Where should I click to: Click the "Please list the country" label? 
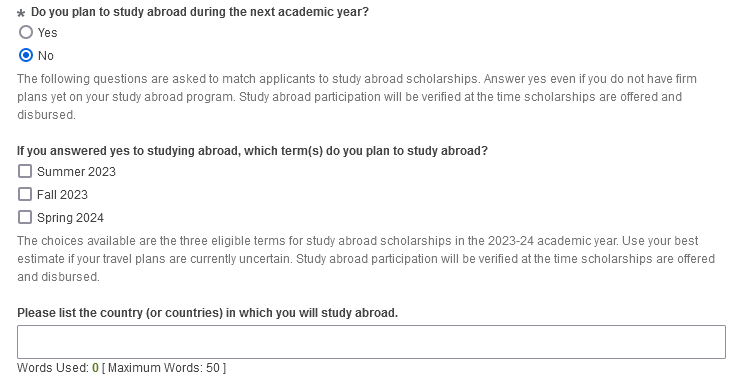[207, 313]
